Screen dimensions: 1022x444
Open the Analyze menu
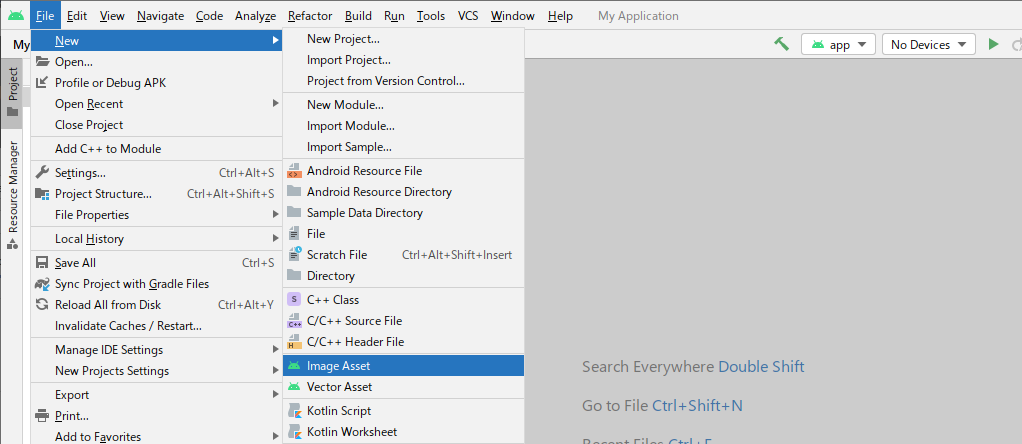pyautogui.click(x=256, y=16)
